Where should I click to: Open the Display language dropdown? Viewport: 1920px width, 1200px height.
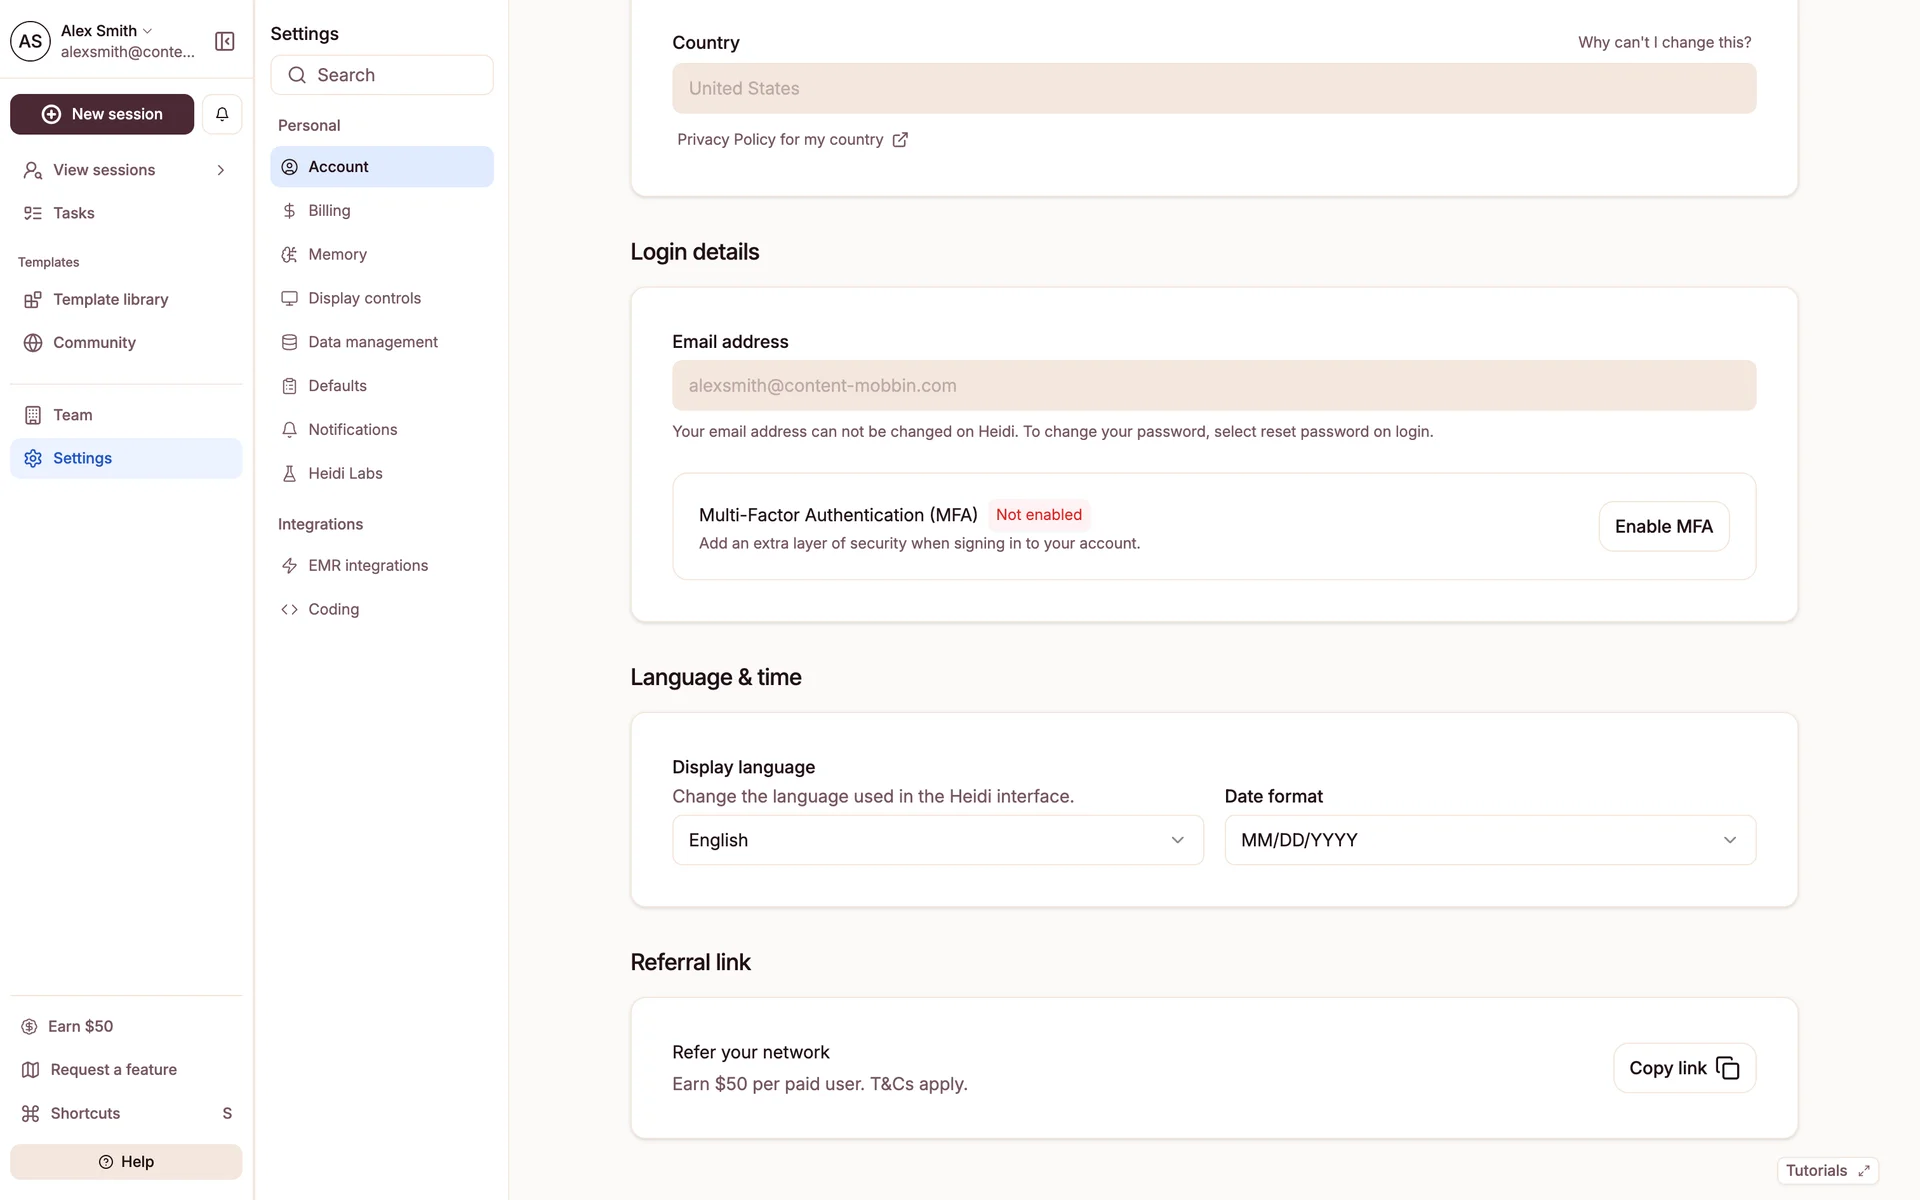click(x=937, y=840)
